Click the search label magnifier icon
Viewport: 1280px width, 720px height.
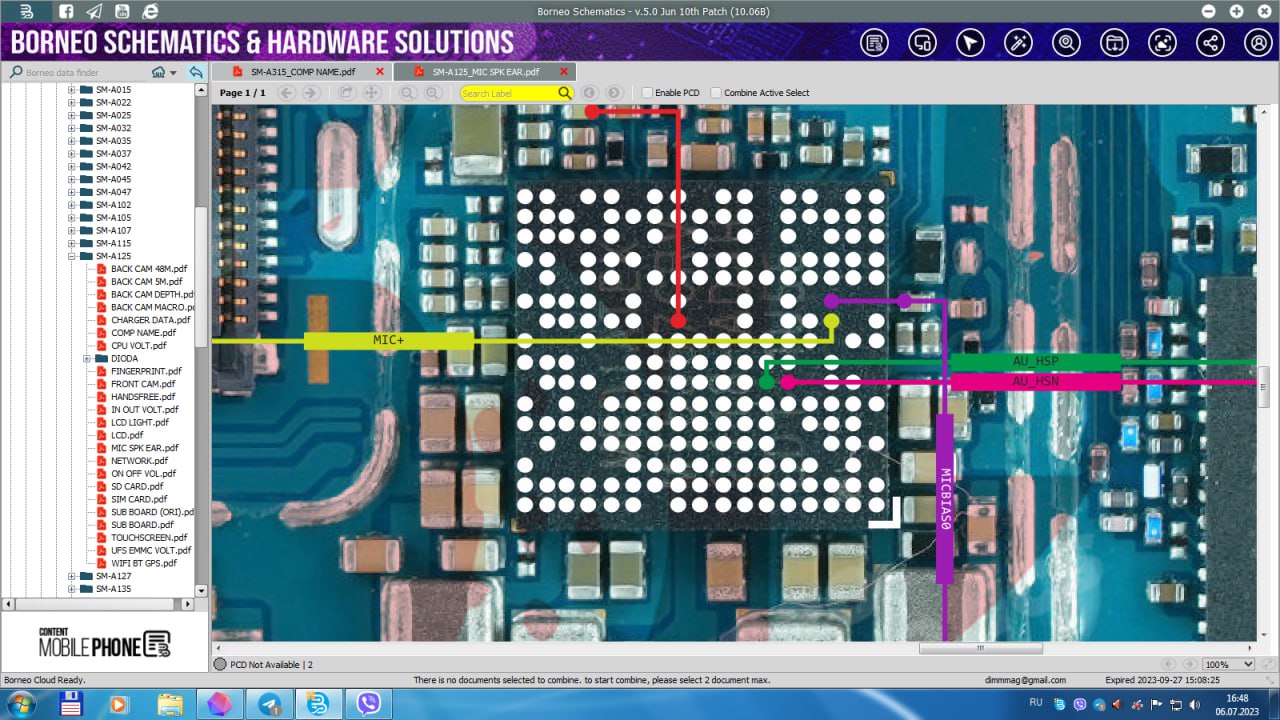point(565,93)
